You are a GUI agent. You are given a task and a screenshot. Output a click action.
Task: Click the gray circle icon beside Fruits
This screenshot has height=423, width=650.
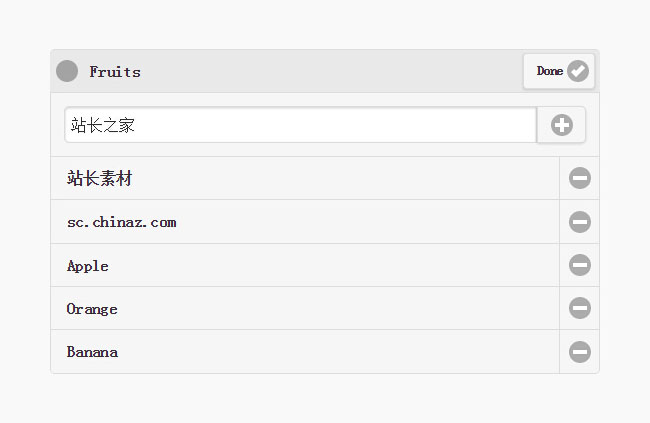(67, 71)
